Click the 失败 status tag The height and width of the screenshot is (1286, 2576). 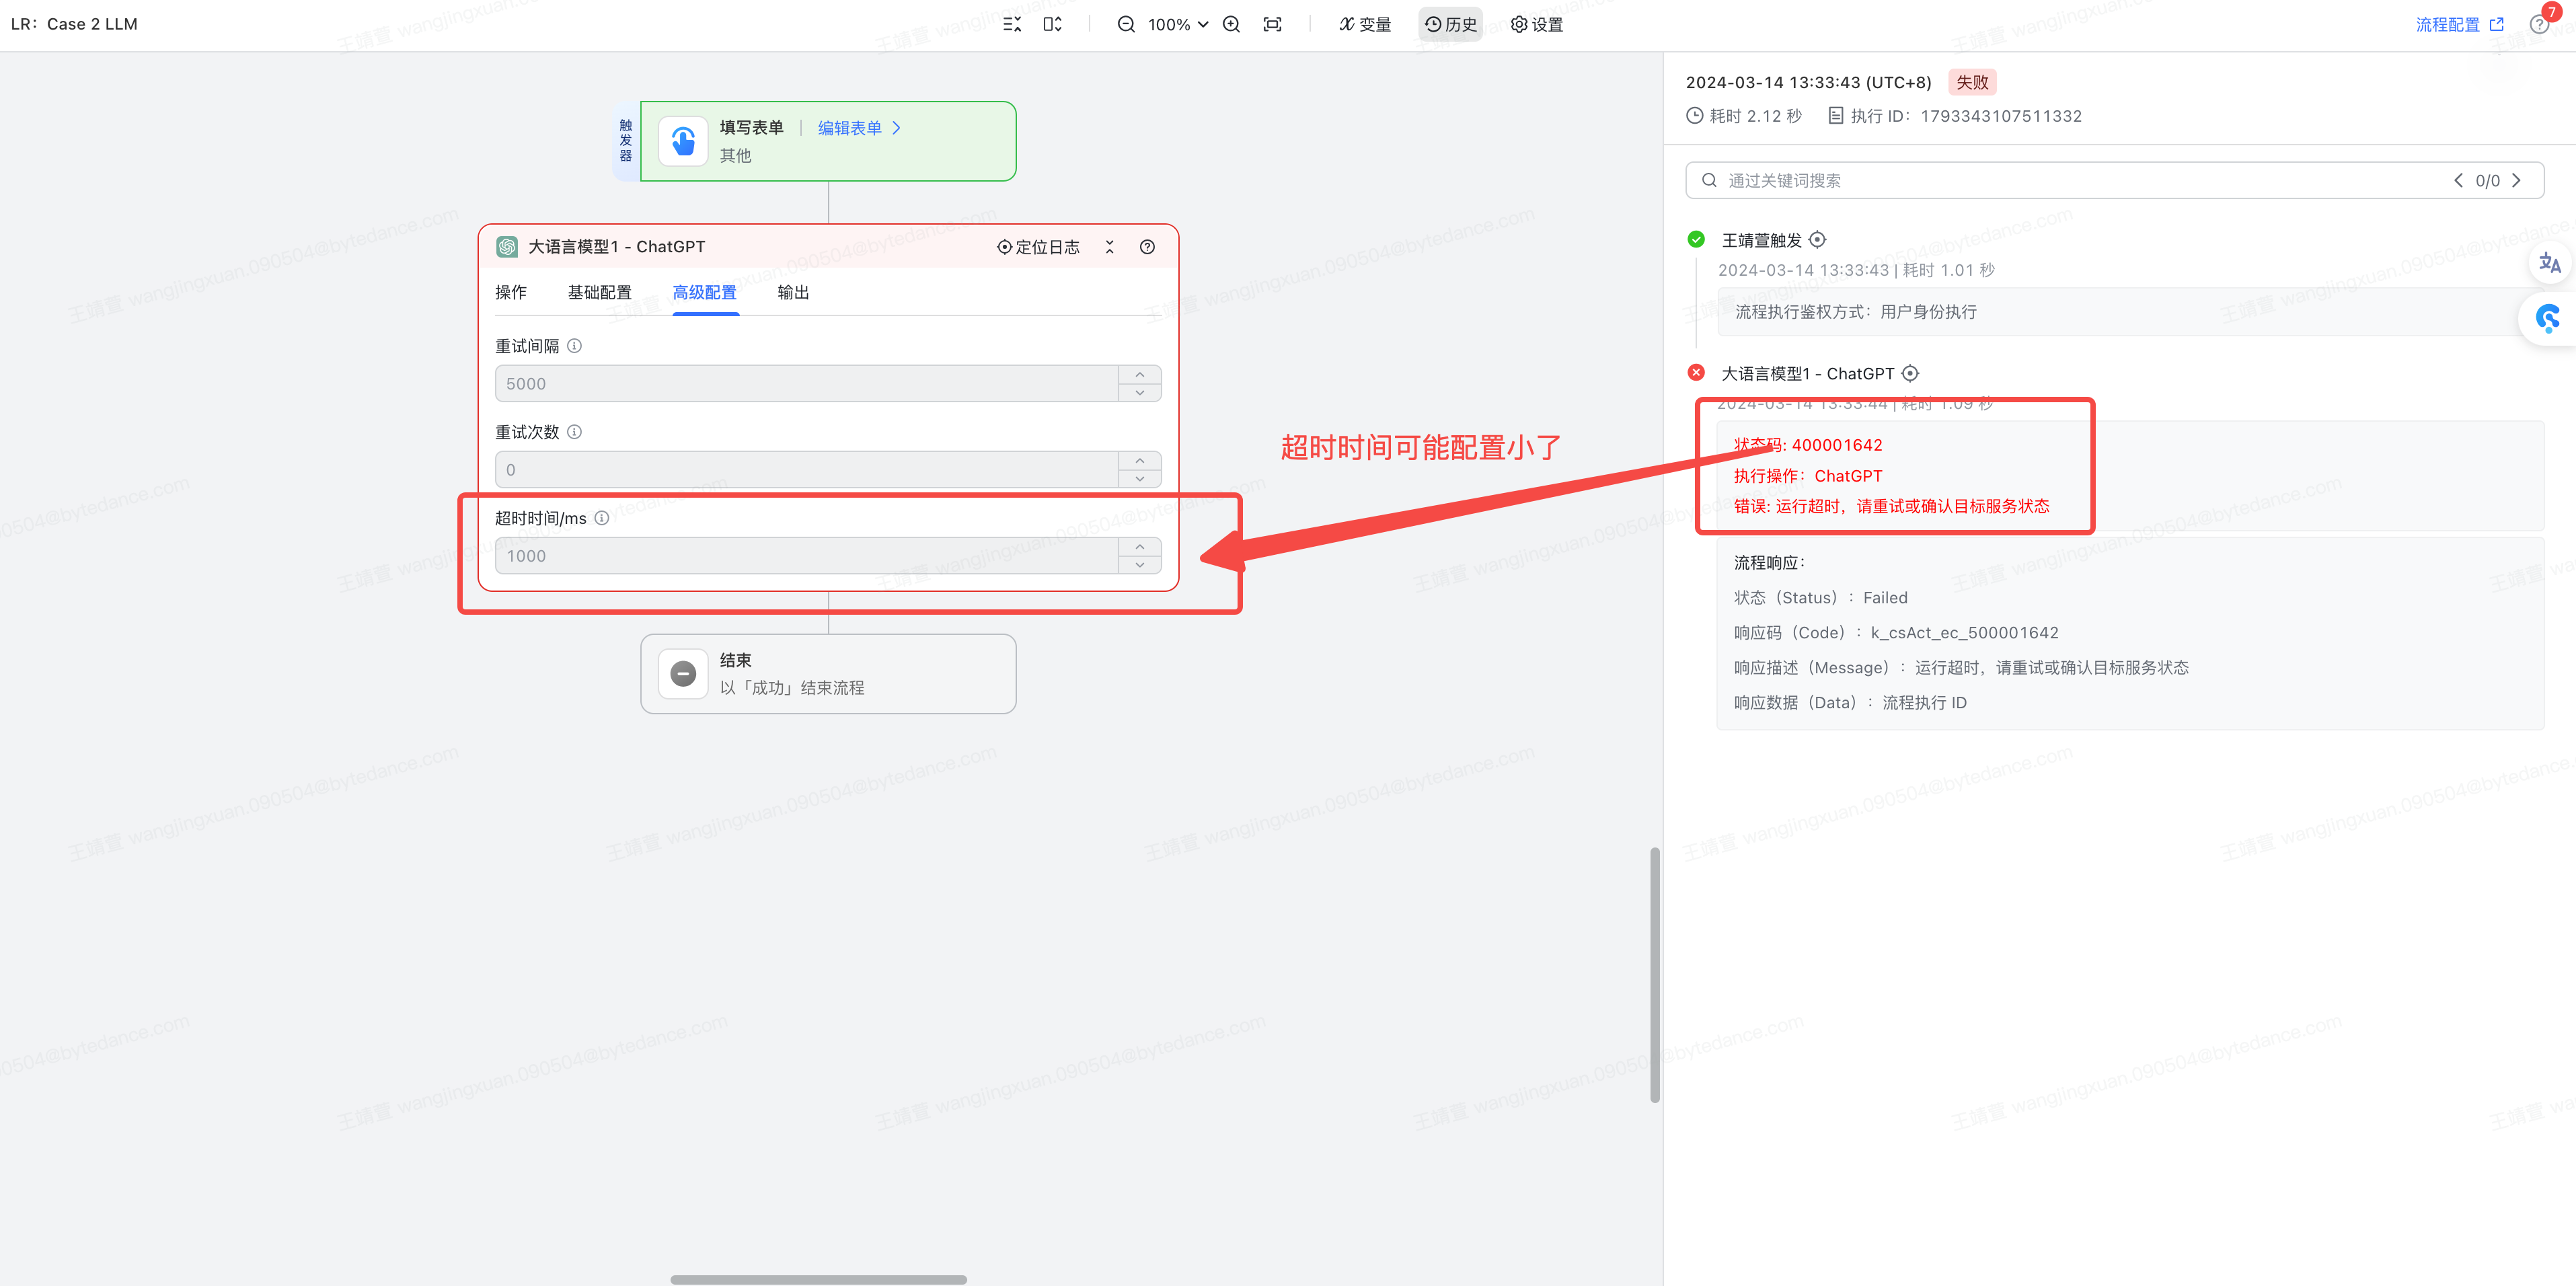pos(1972,82)
